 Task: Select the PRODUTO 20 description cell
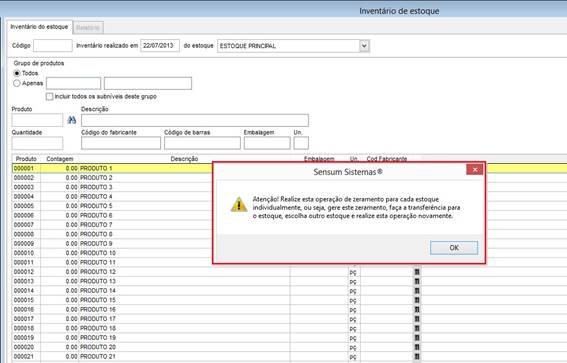coord(184,347)
